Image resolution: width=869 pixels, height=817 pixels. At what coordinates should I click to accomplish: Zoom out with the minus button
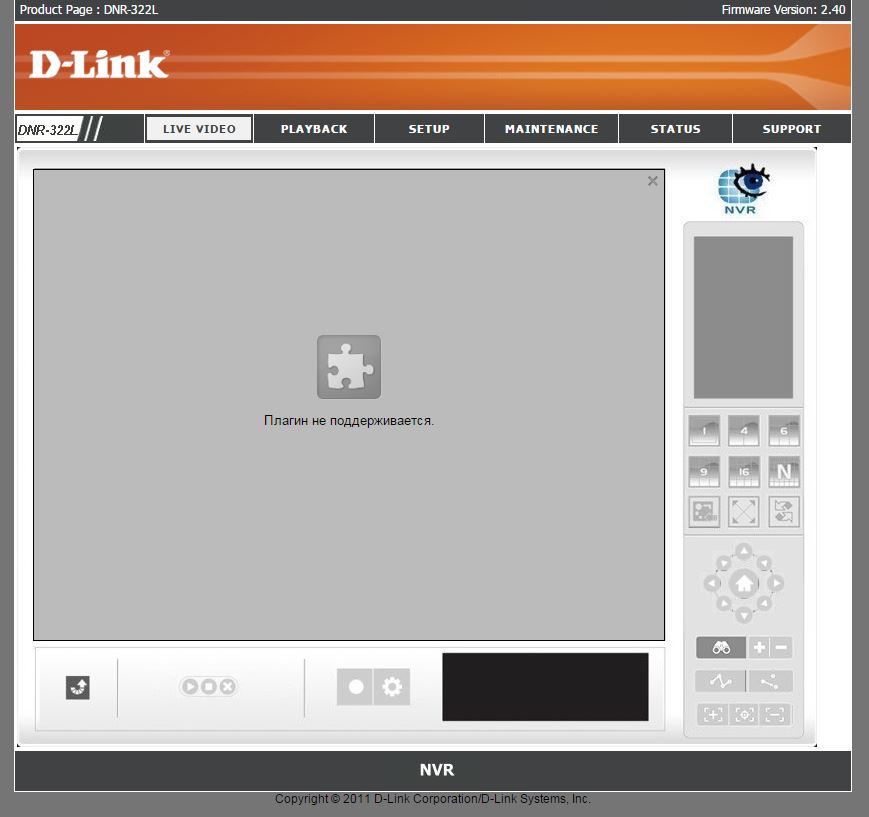point(781,647)
